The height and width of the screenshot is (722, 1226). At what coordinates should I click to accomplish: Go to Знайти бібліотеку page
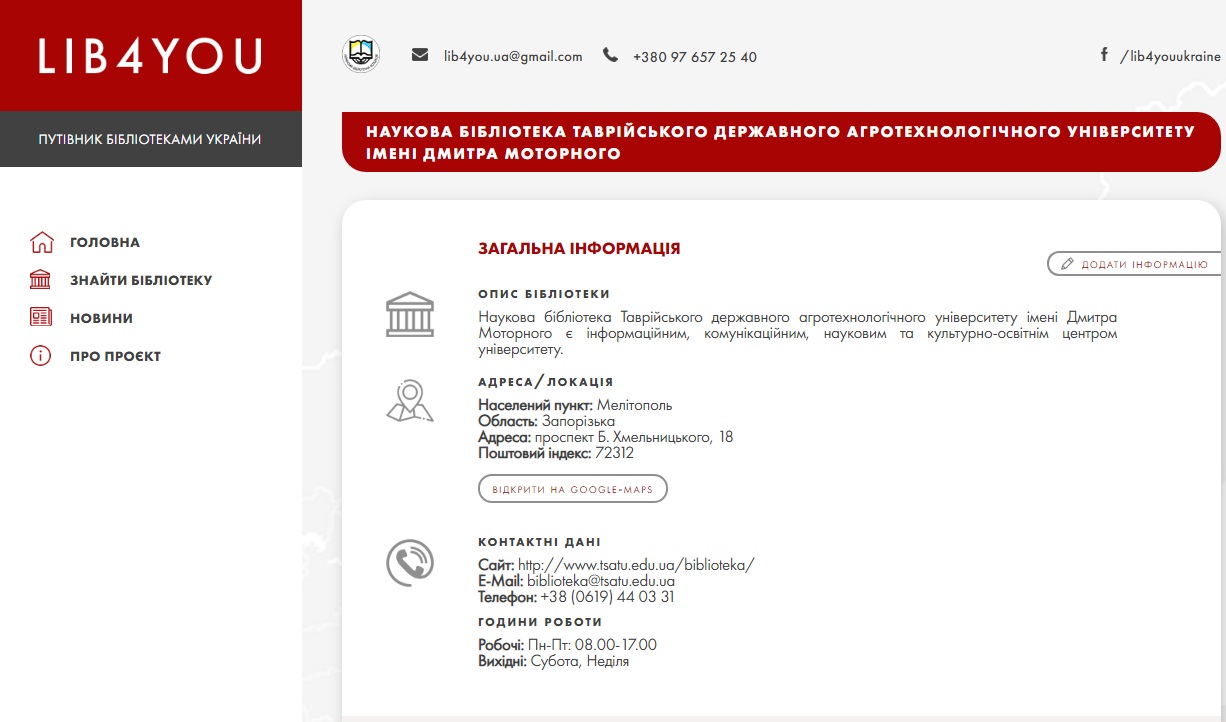(141, 280)
